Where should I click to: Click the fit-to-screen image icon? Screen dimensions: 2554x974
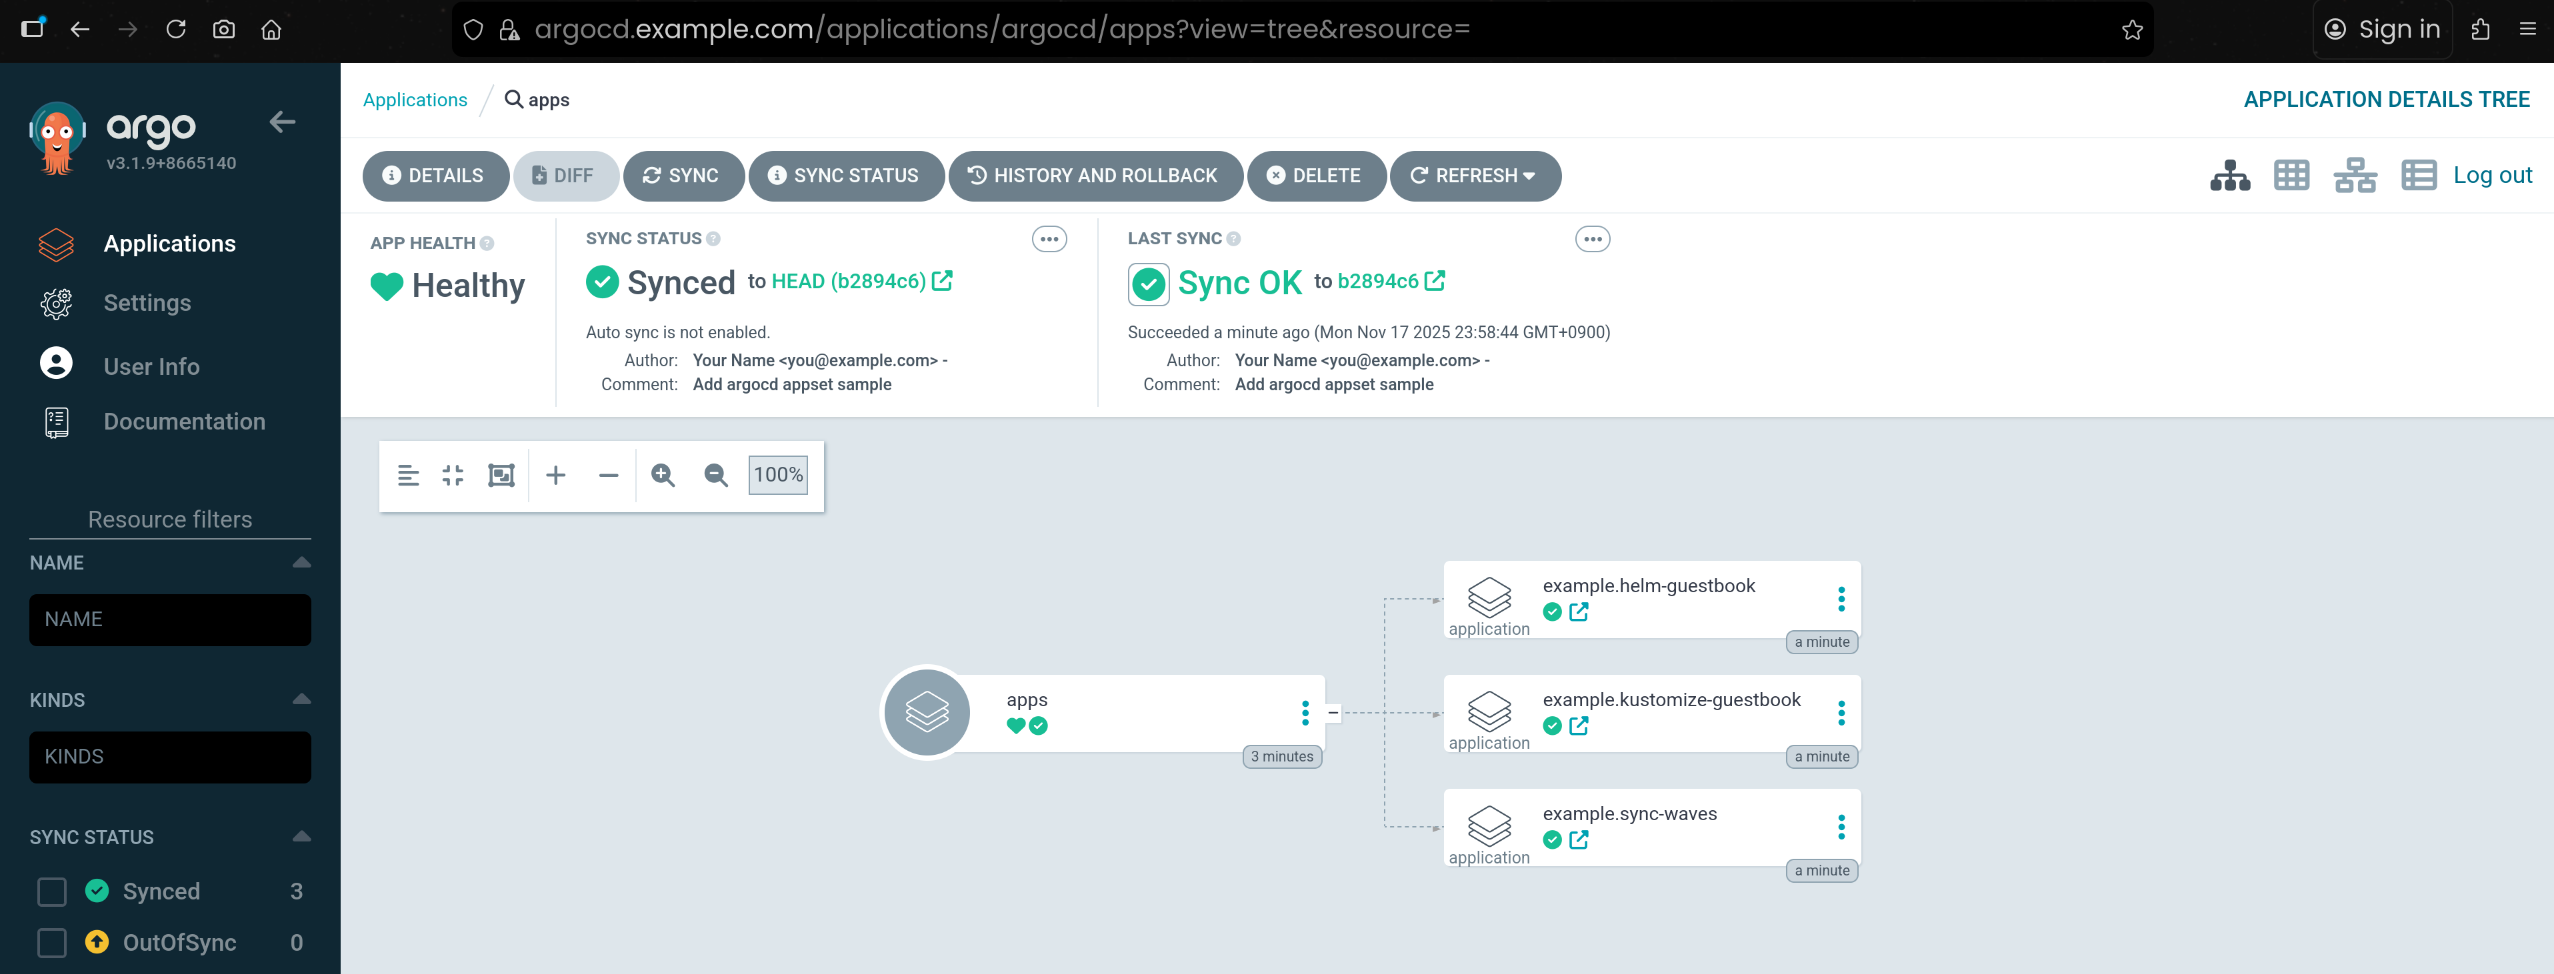pyautogui.click(x=501, y=475)
